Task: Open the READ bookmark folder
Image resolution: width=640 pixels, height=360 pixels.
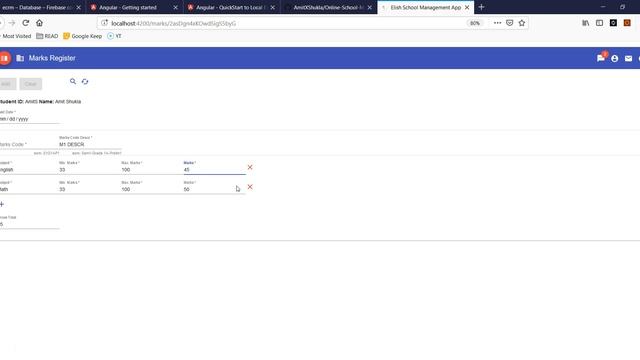Action: click(47, 36)
